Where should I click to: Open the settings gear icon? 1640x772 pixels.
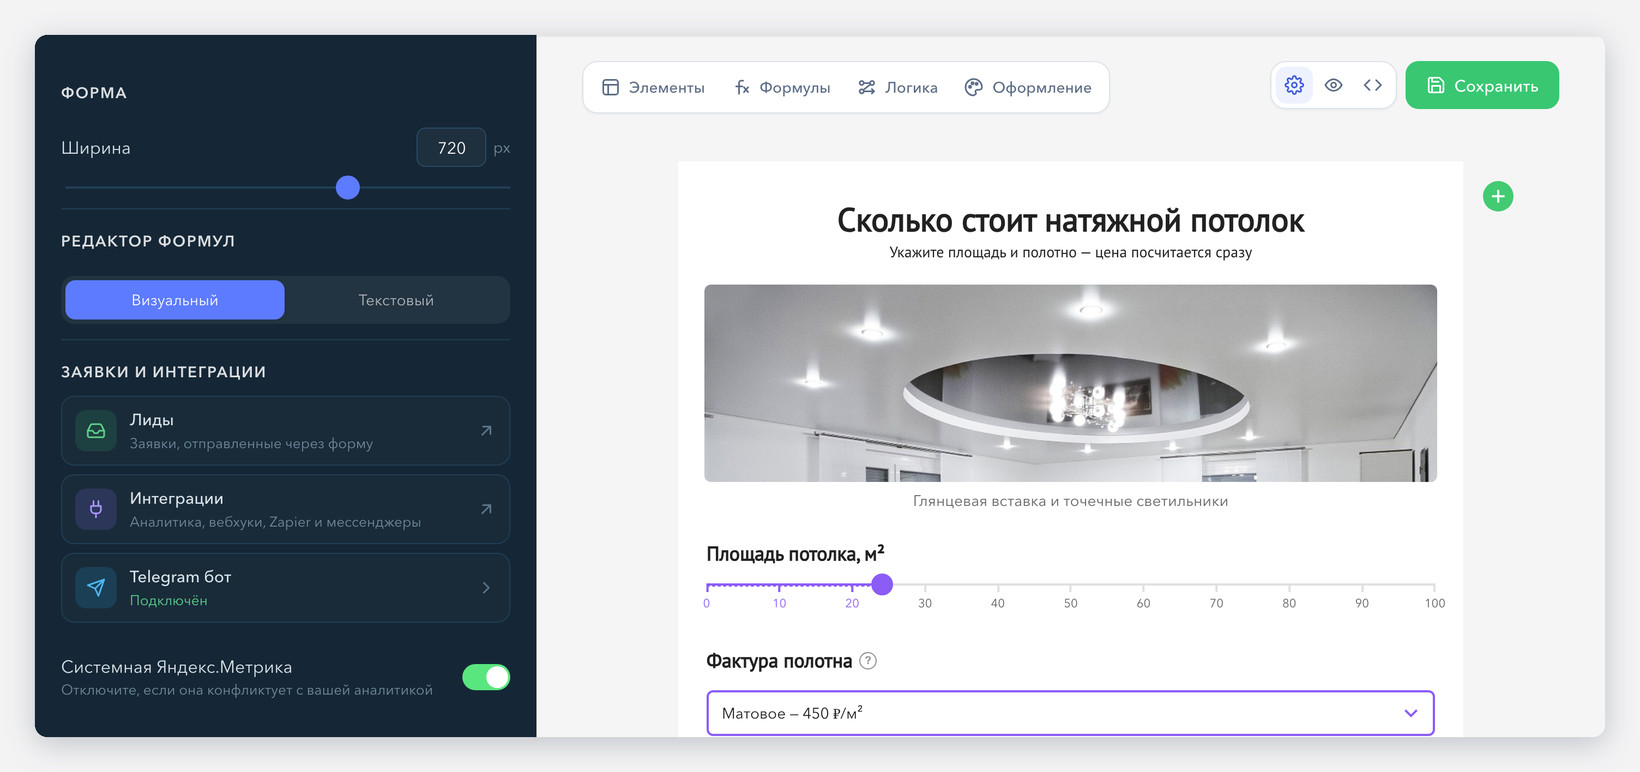(x=1294, y=86)
